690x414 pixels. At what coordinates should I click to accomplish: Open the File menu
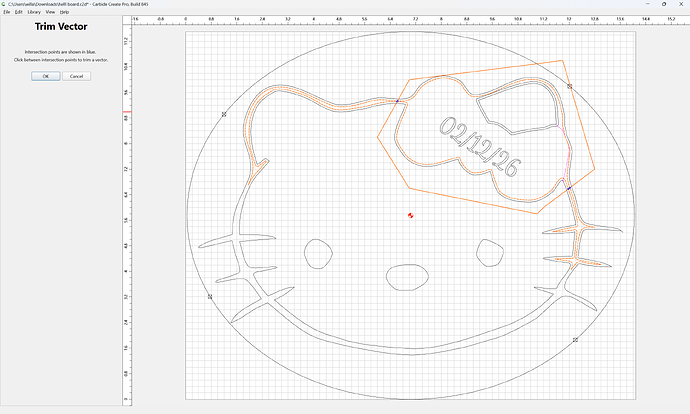[x=7, y=12]
